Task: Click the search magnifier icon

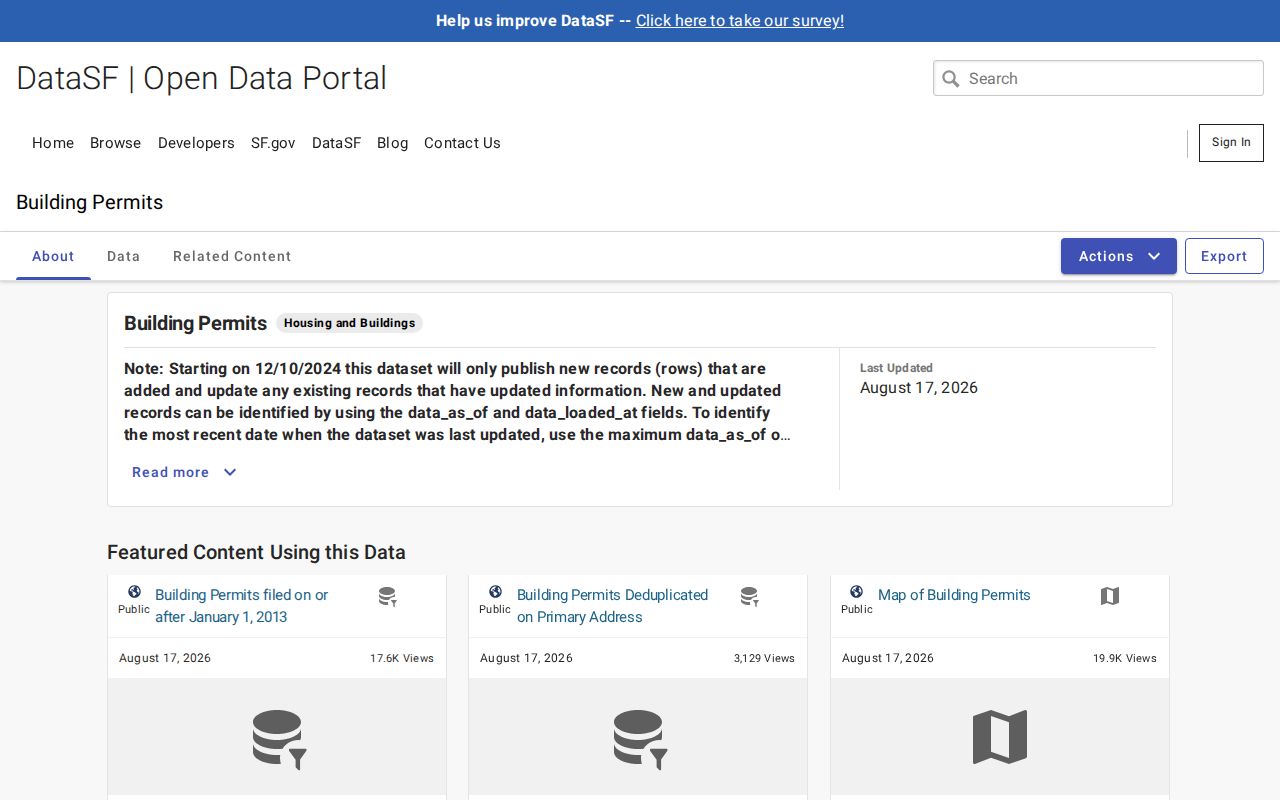Action: coord(951,78)
